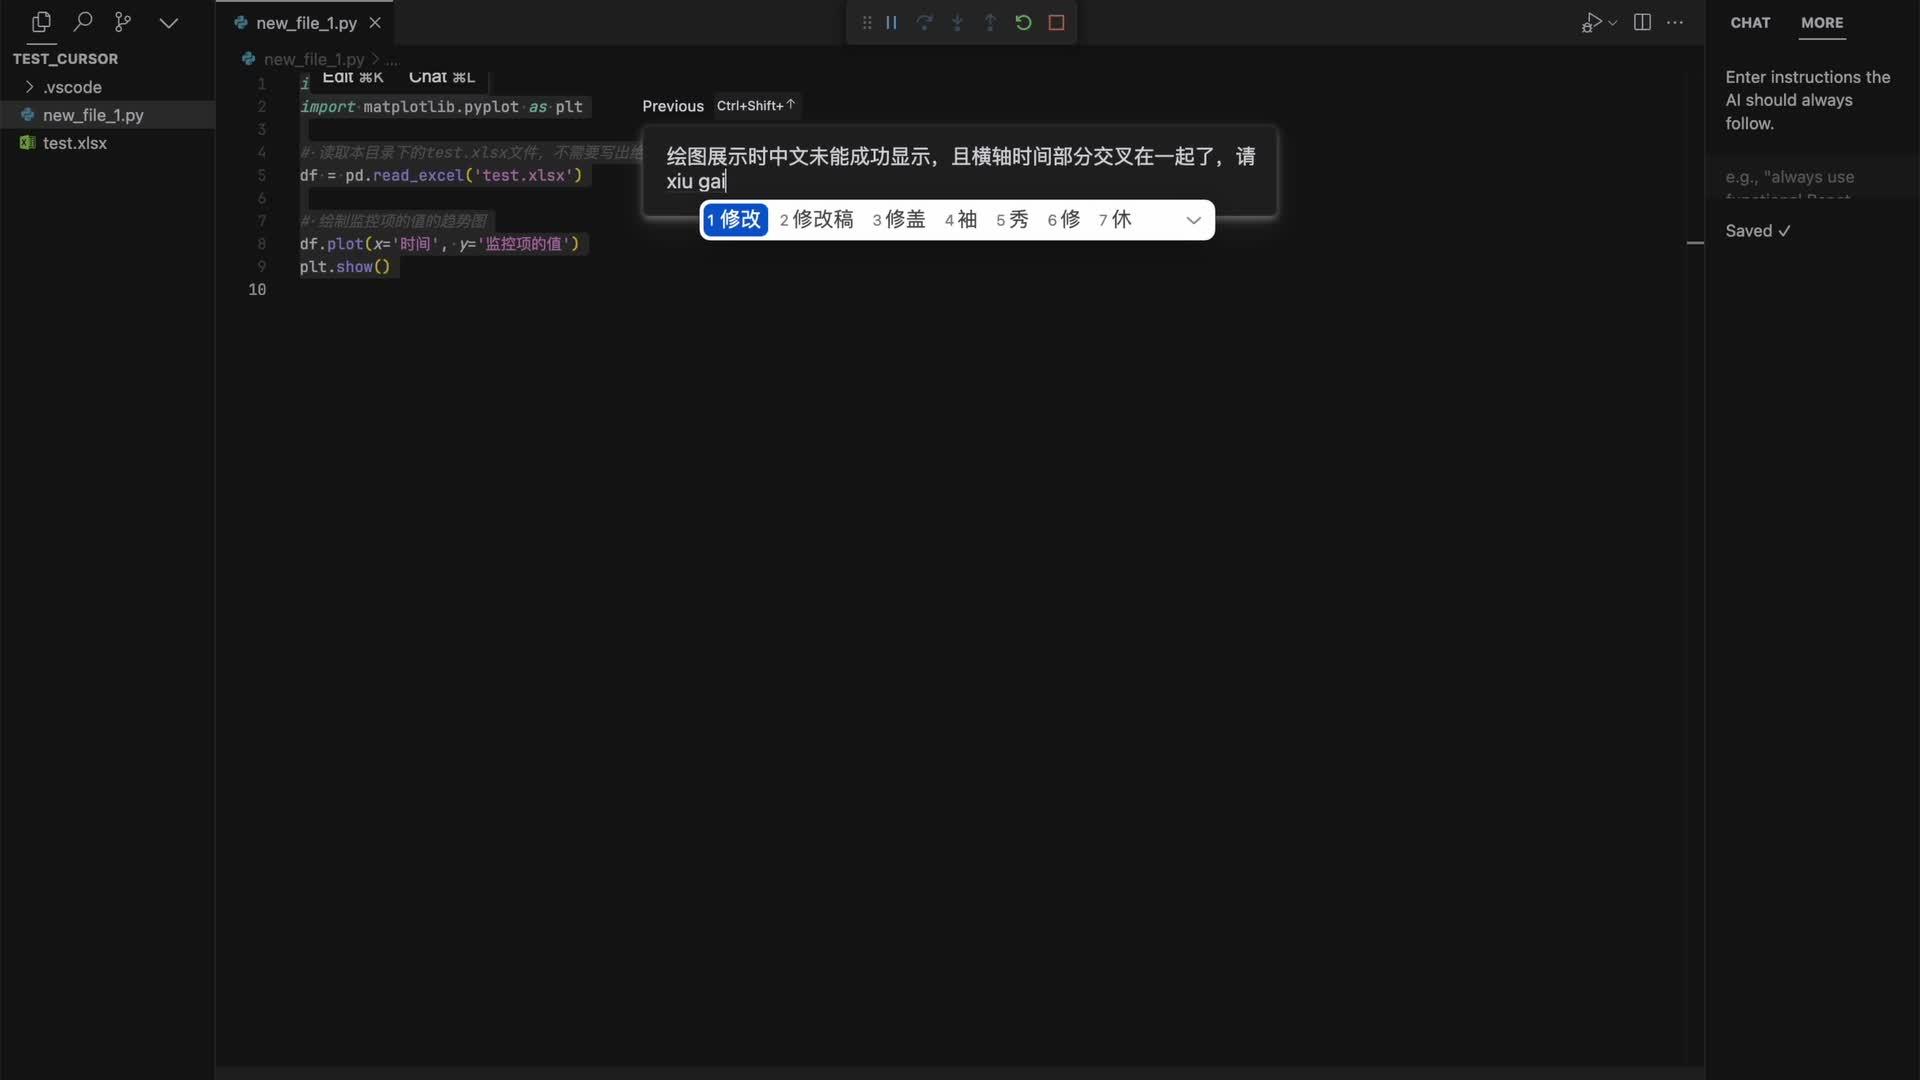Click the debug toolbar drag handle
This screenshot has width=1920, height=1080.
coord(867,23)
